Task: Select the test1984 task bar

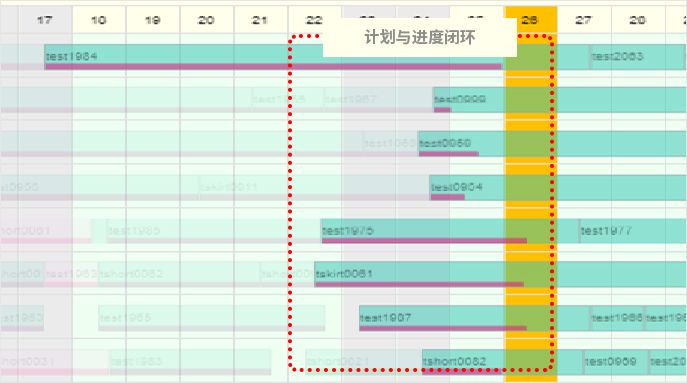Action: point(274,57)
